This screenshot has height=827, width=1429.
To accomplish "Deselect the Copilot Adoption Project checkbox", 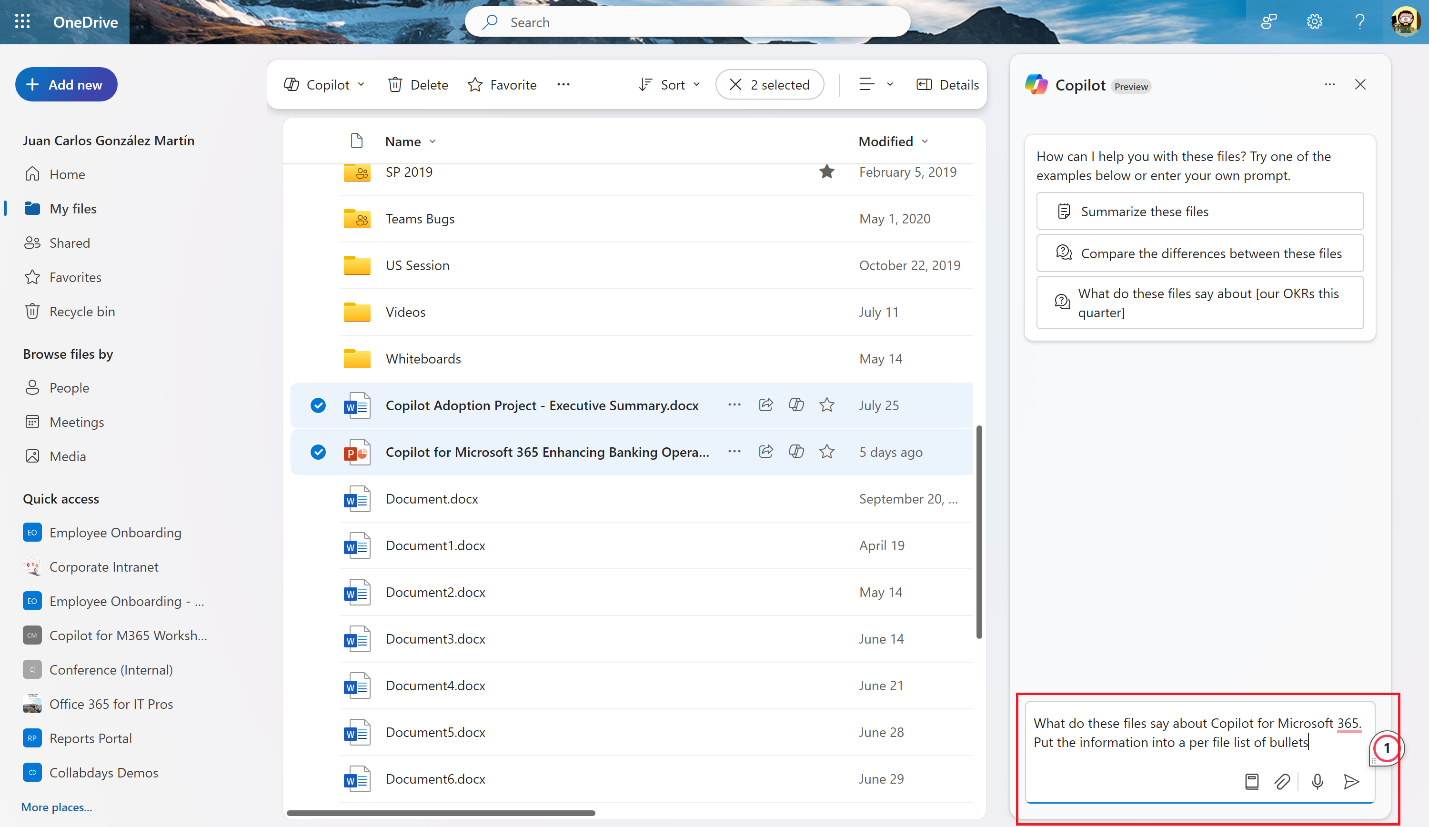I will [317, 405].
